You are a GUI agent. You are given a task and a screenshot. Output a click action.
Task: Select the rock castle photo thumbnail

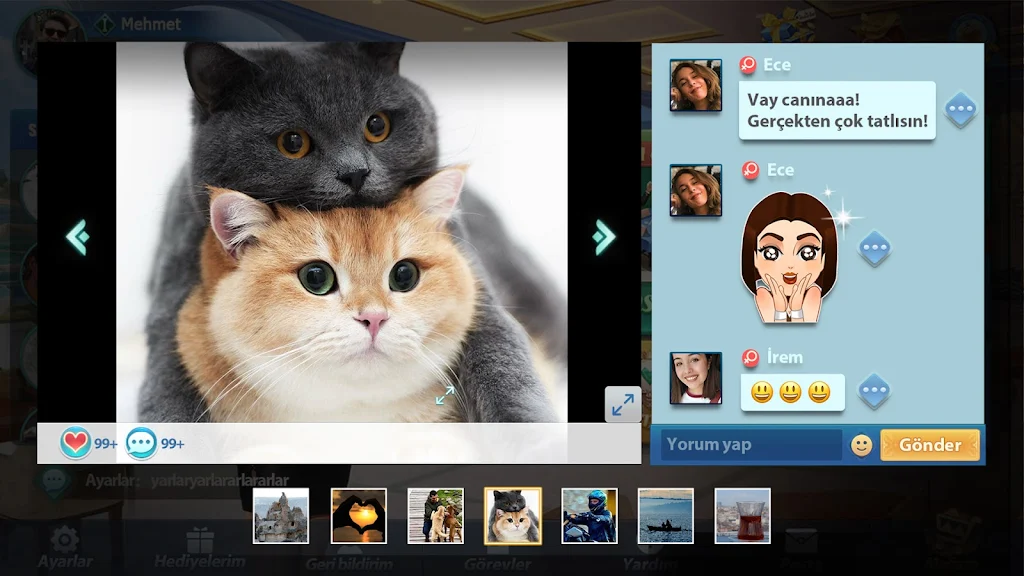point(281,516)
